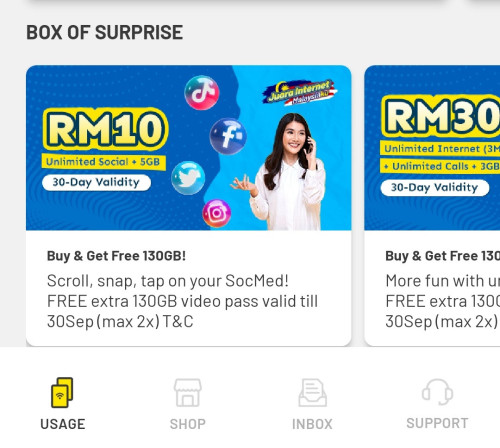Open the RM10 promo banner image
The width and height of the screenshot is (500, 448).
click(189, 148)
